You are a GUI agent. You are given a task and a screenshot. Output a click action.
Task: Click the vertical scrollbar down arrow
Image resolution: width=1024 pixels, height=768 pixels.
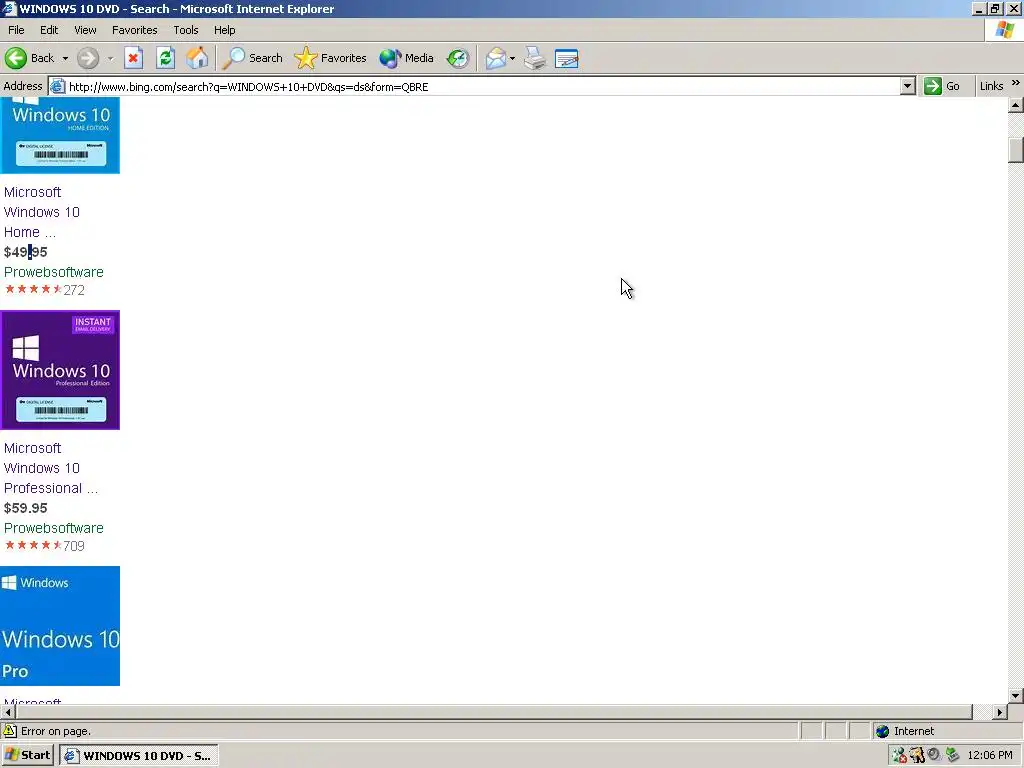pyautogui.click(x=1016, y=696)
